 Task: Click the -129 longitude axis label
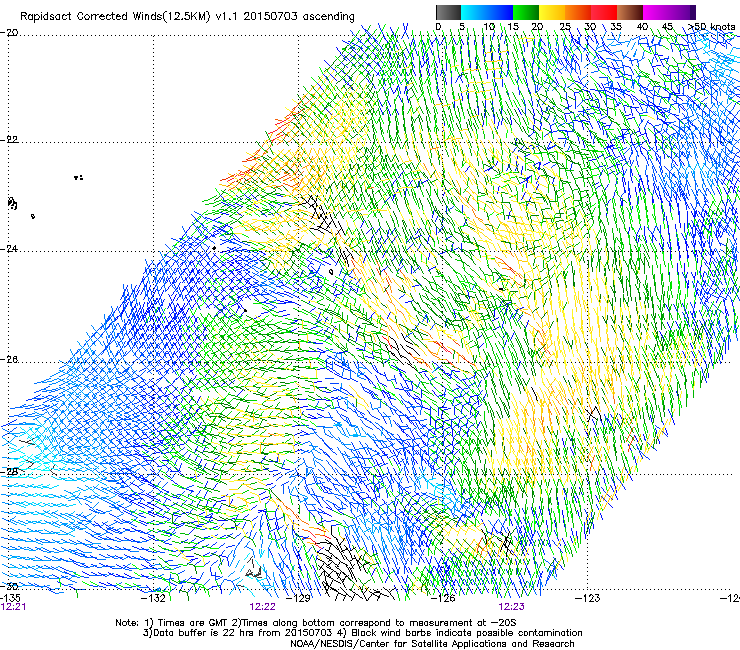[x=298, y=599]
